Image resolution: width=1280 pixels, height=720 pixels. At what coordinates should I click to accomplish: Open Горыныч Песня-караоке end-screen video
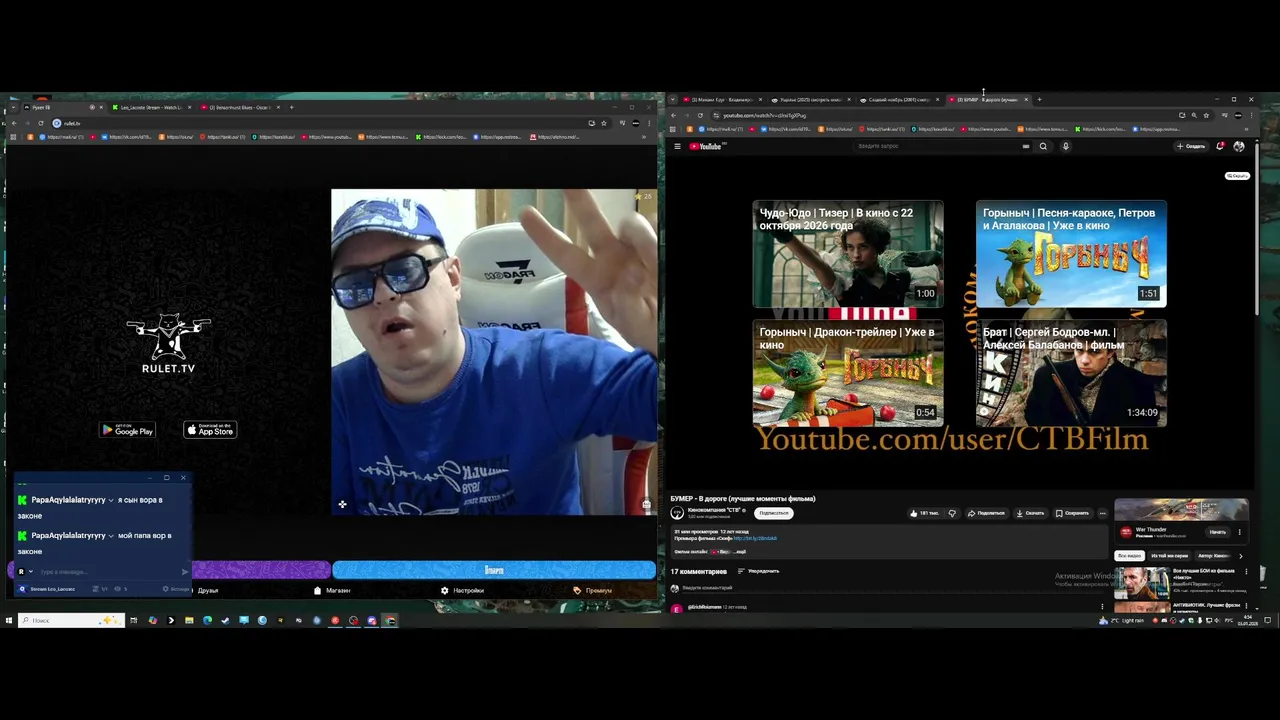[x=1071, y=254]
